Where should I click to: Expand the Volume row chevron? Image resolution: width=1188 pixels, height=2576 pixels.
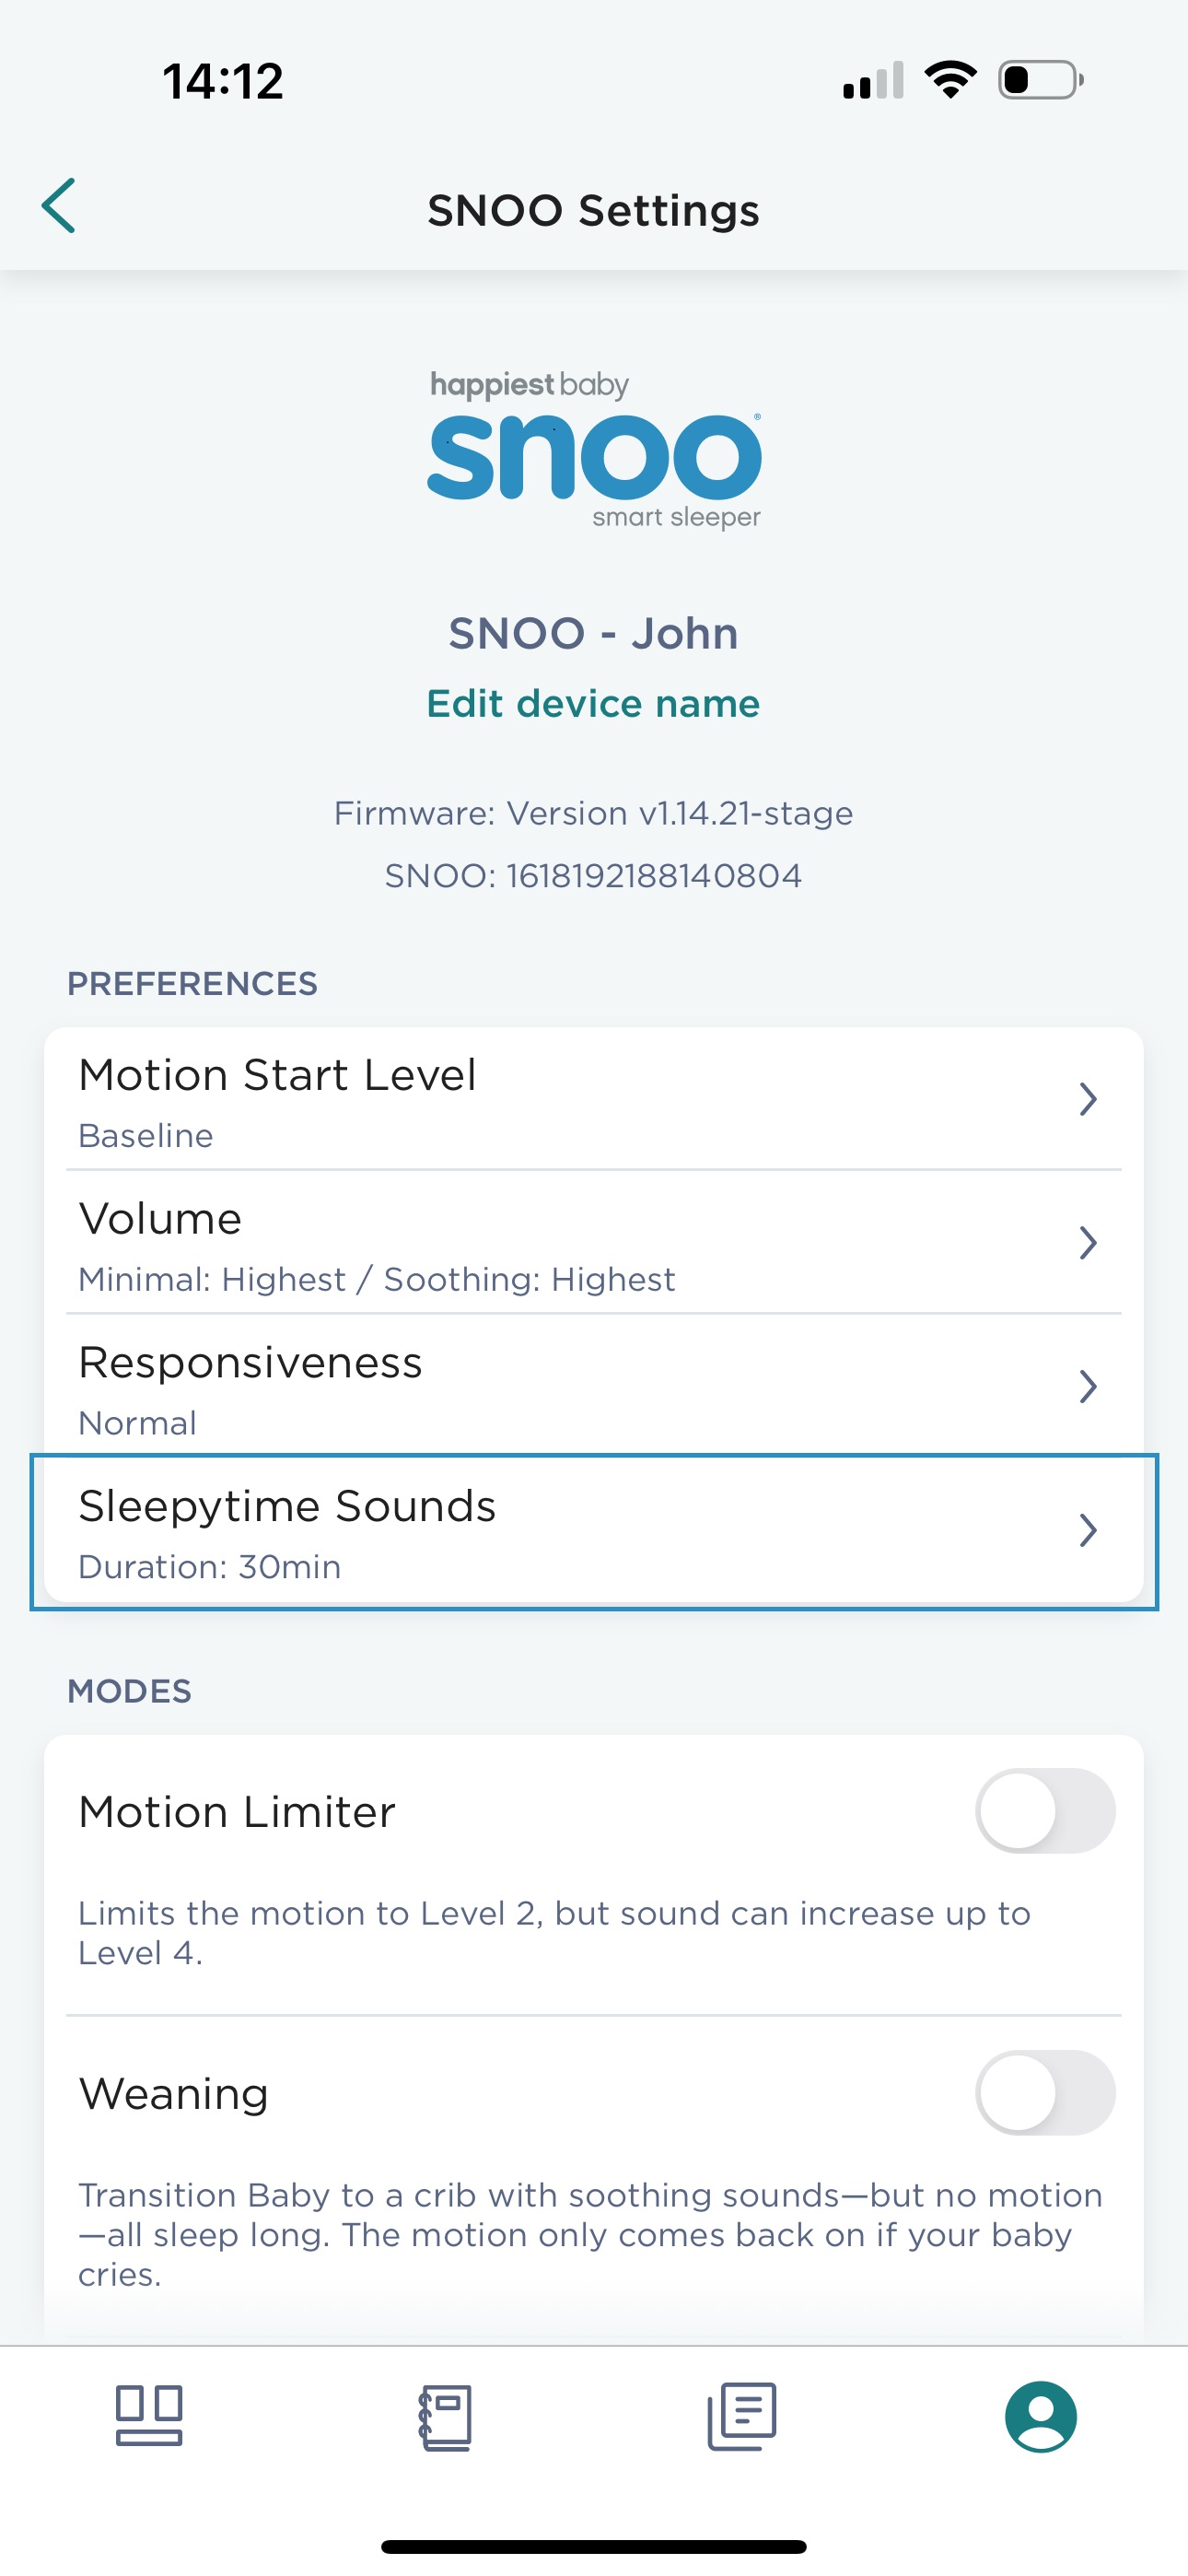pos(1088,1243)
